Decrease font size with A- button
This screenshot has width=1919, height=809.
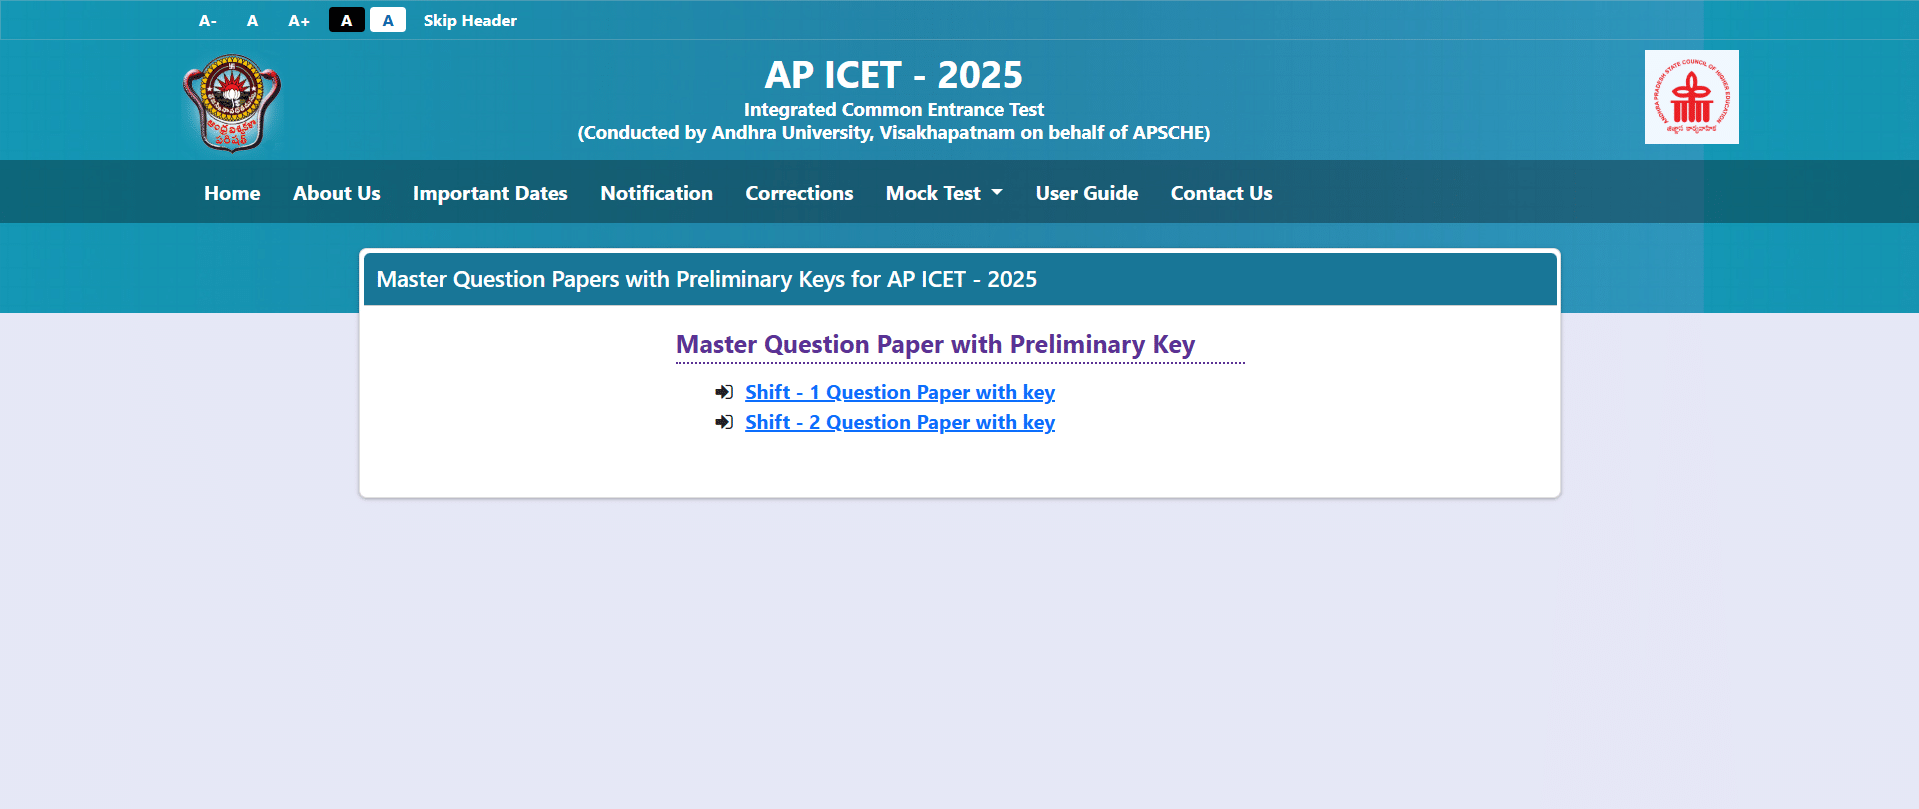[x=208, y=20]
